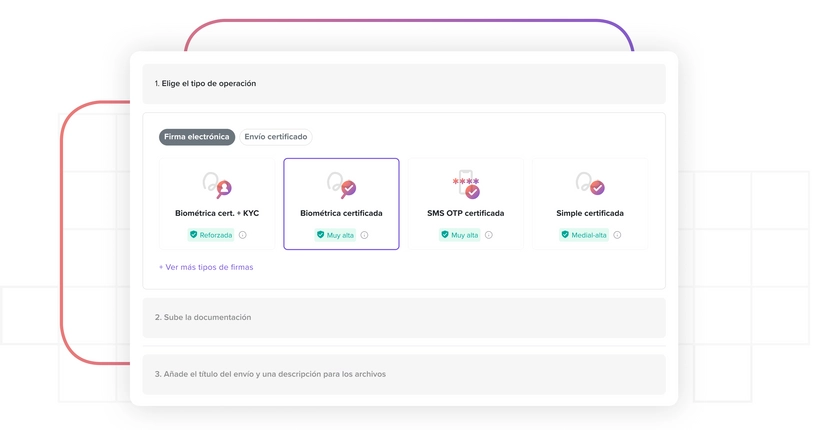Click the Biométrica certificada signature icon

(x=341, y=185)
